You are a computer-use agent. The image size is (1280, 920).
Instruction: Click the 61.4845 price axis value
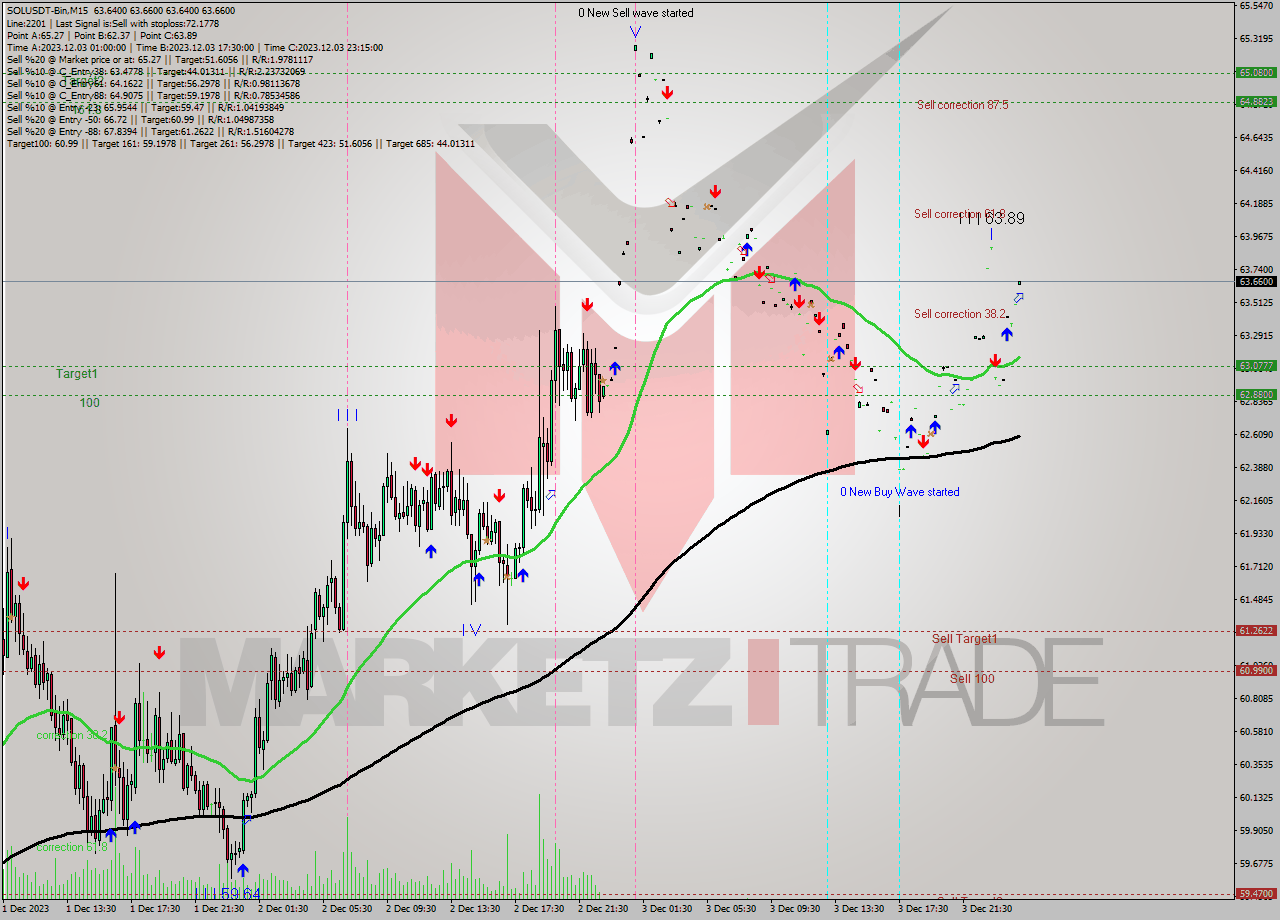click(x=1255, y=600)
